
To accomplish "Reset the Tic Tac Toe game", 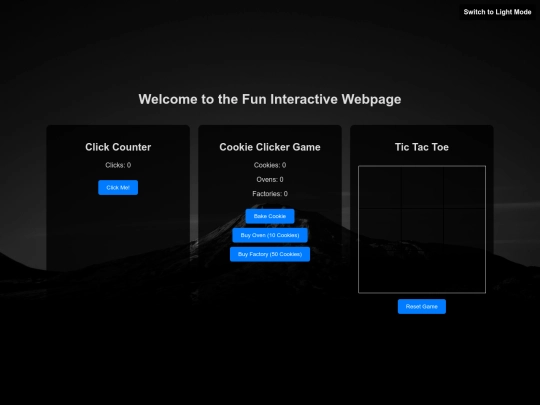I will pyautogui.click(x=422, y=307).
